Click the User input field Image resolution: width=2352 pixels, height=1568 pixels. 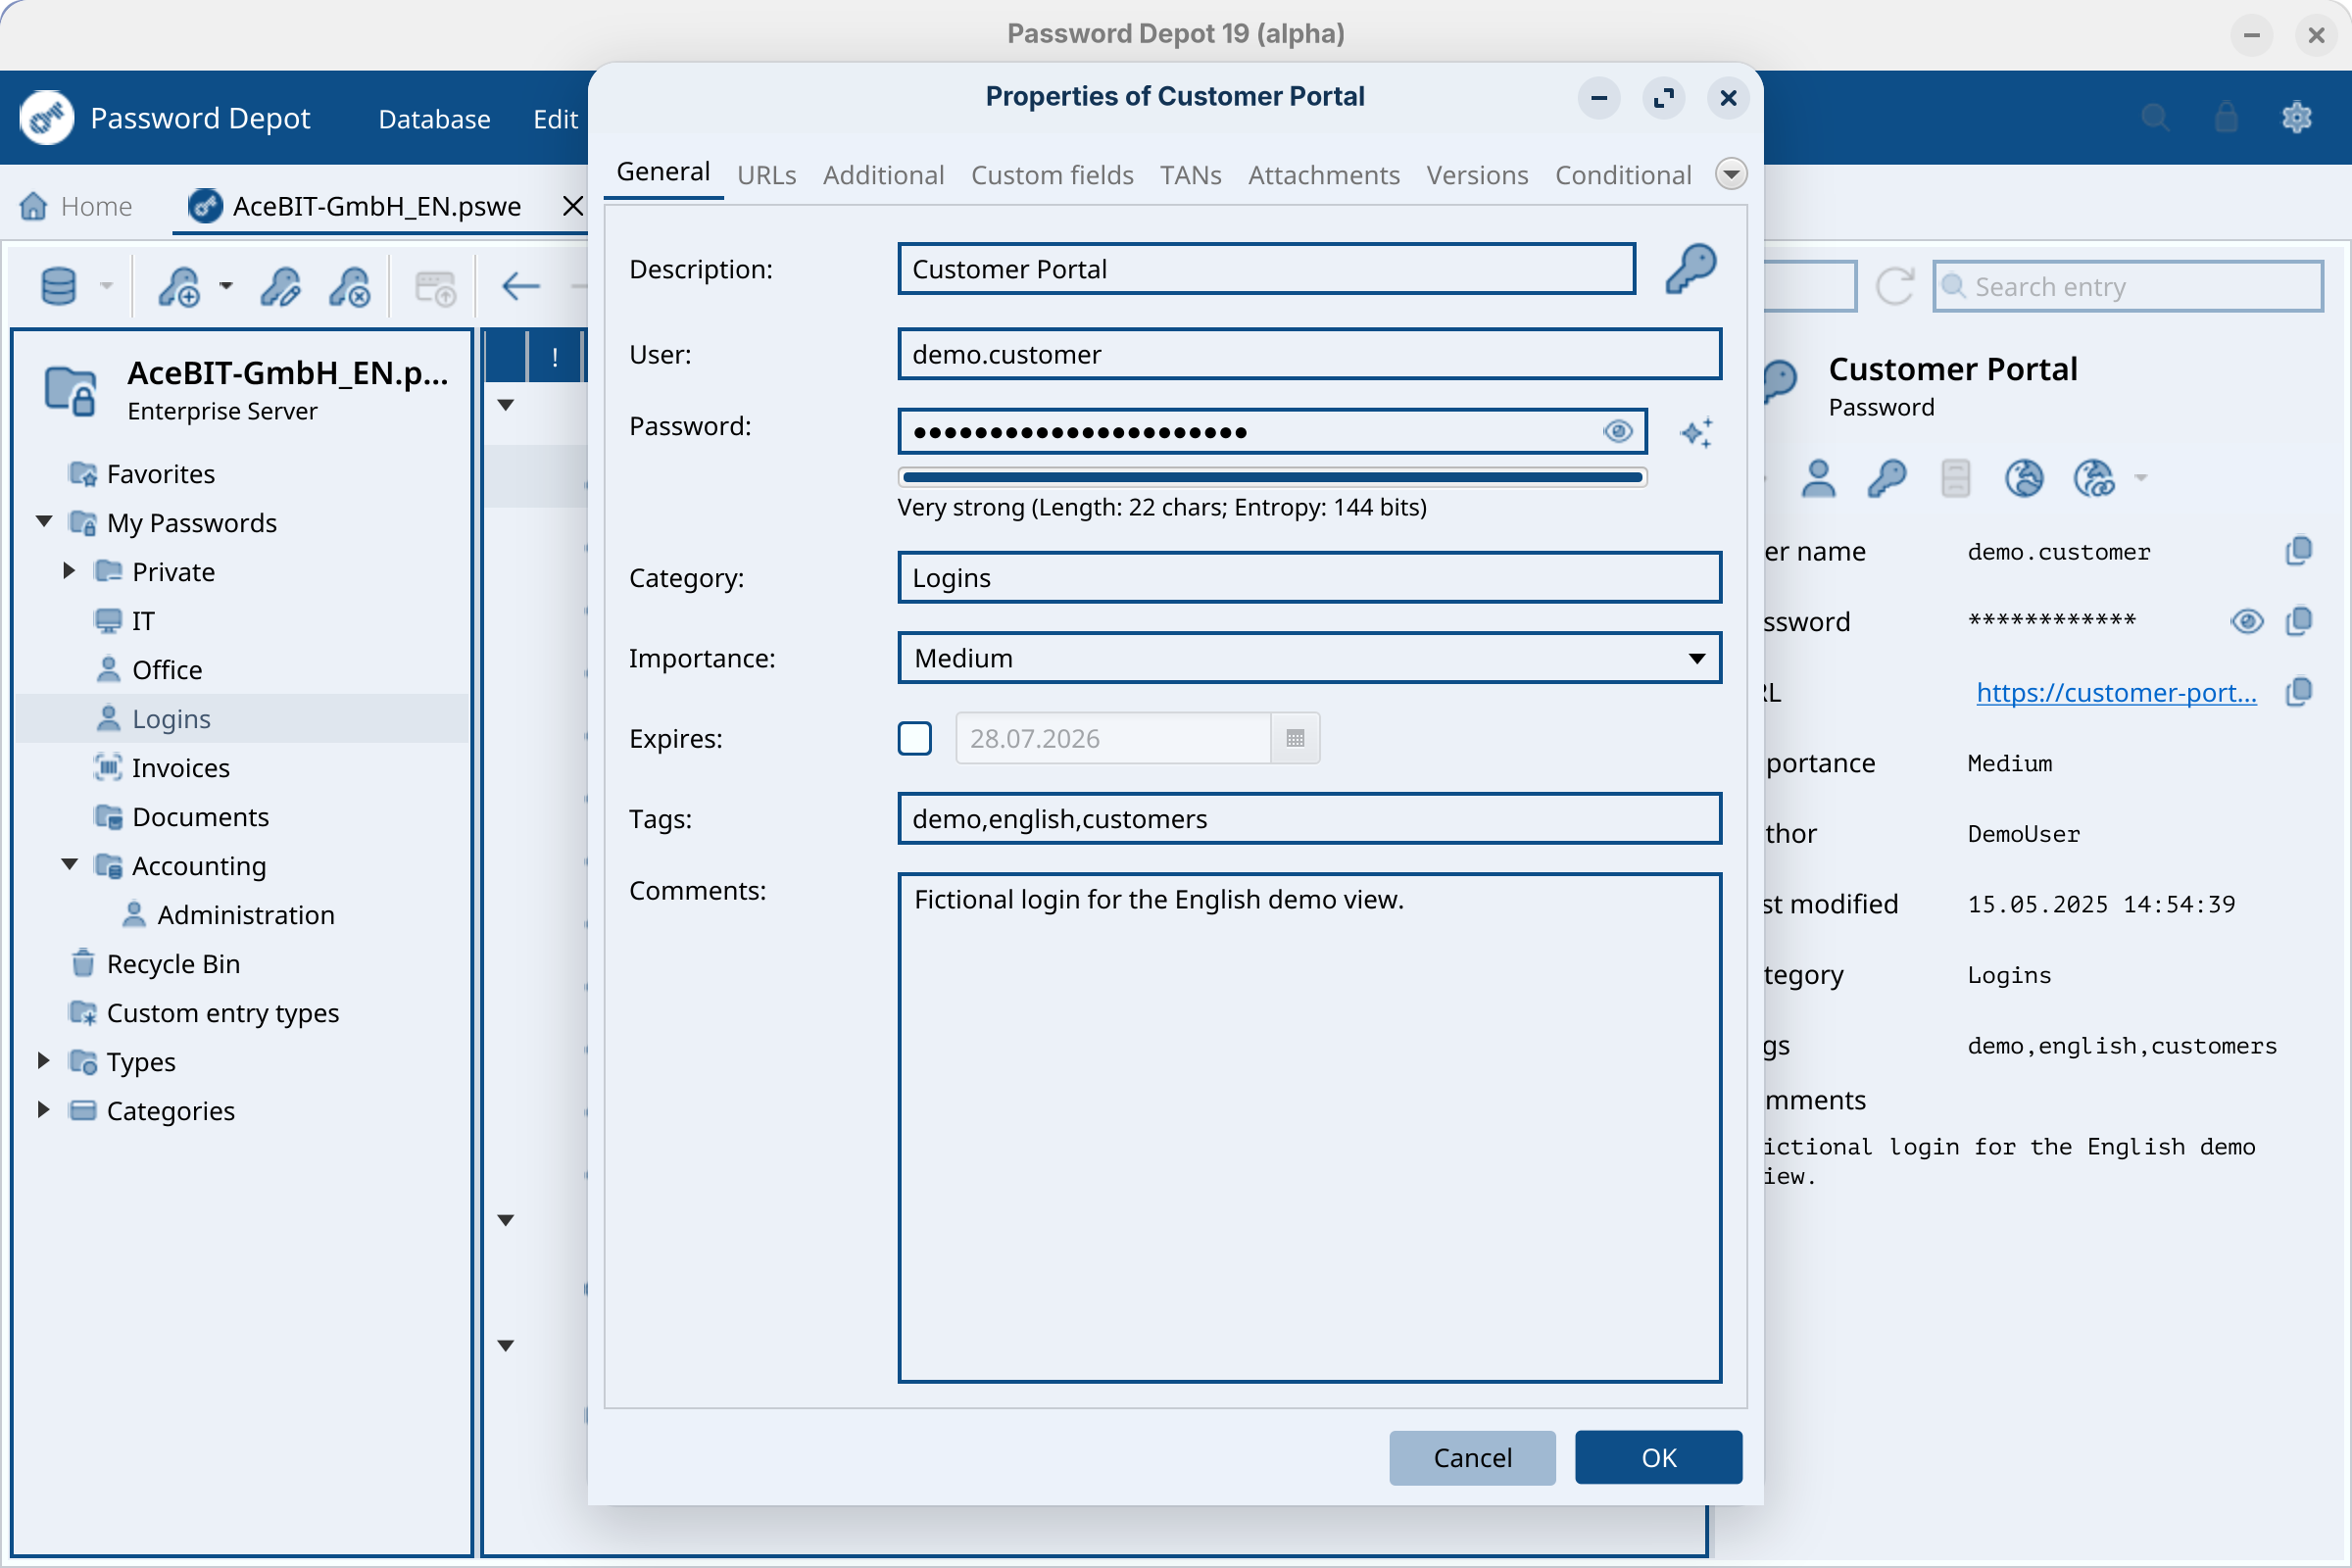tap(1309, 354)
